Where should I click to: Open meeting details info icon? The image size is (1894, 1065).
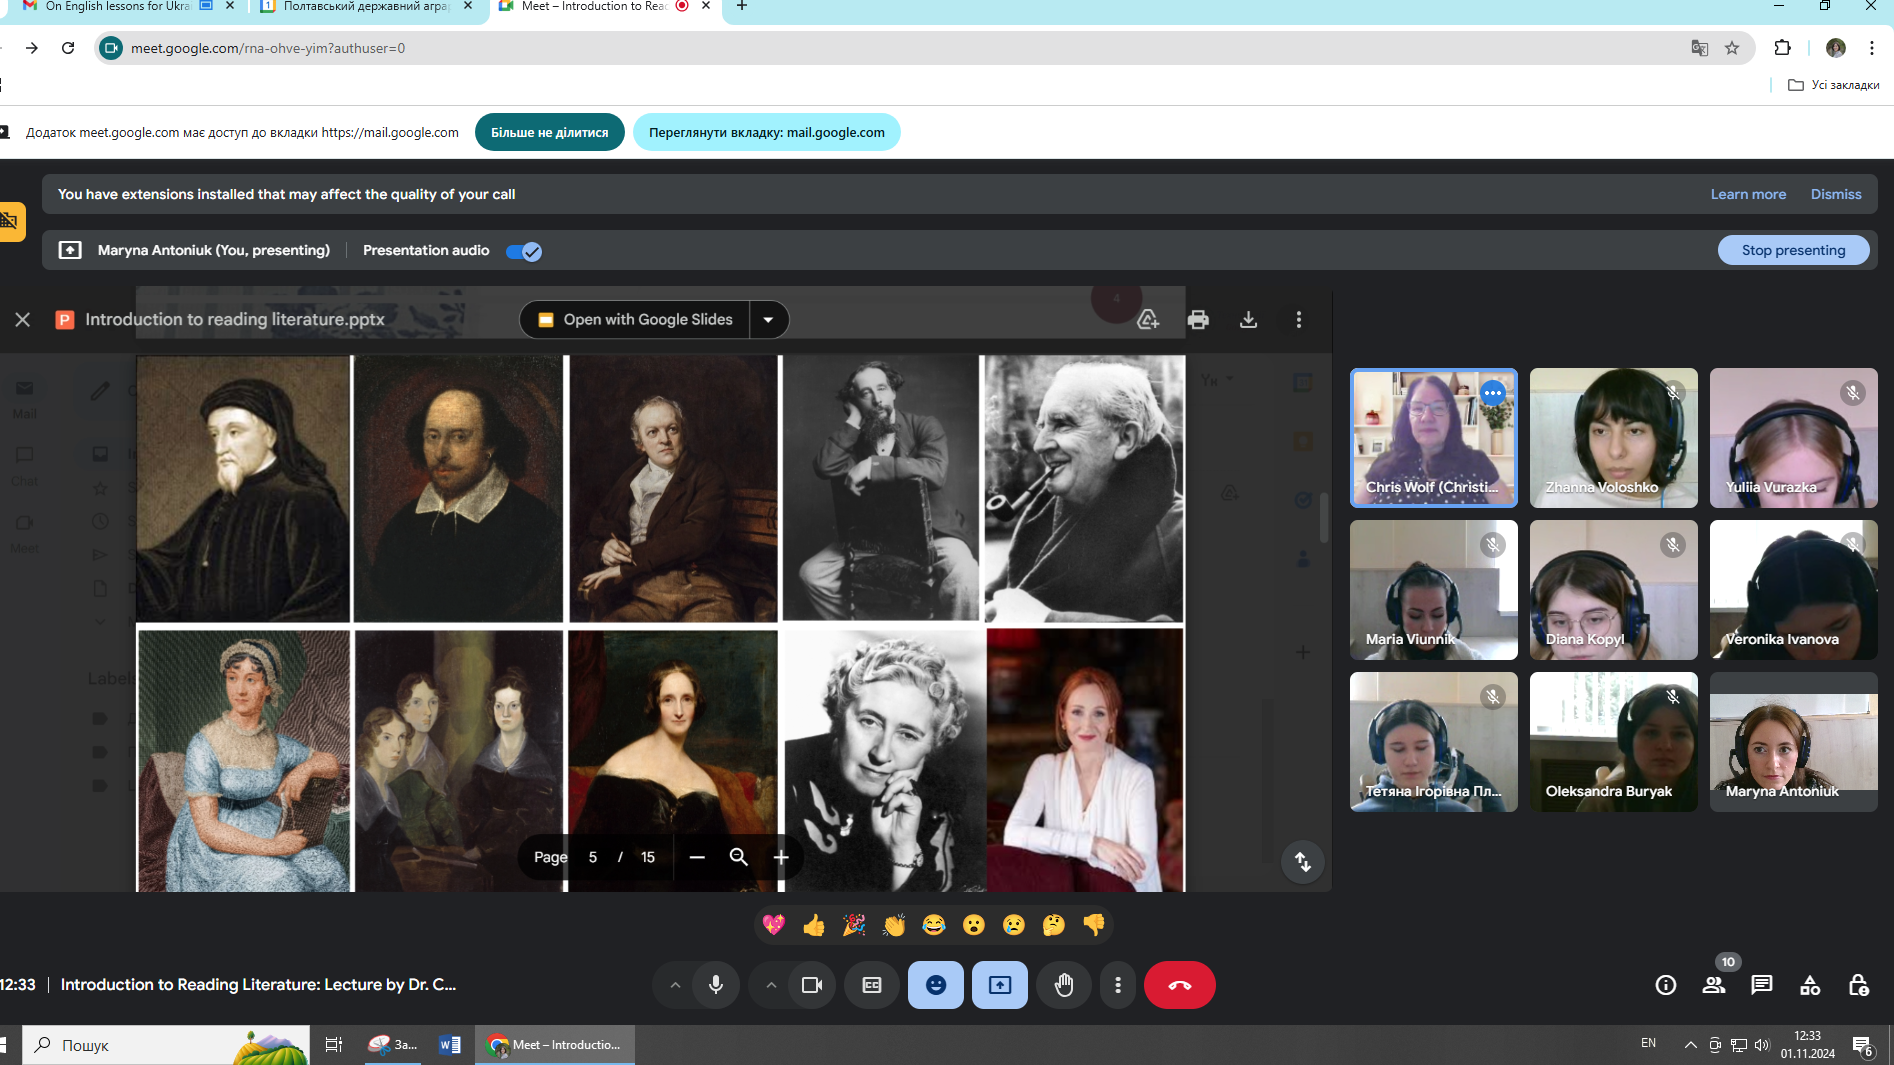[1666, 985]
